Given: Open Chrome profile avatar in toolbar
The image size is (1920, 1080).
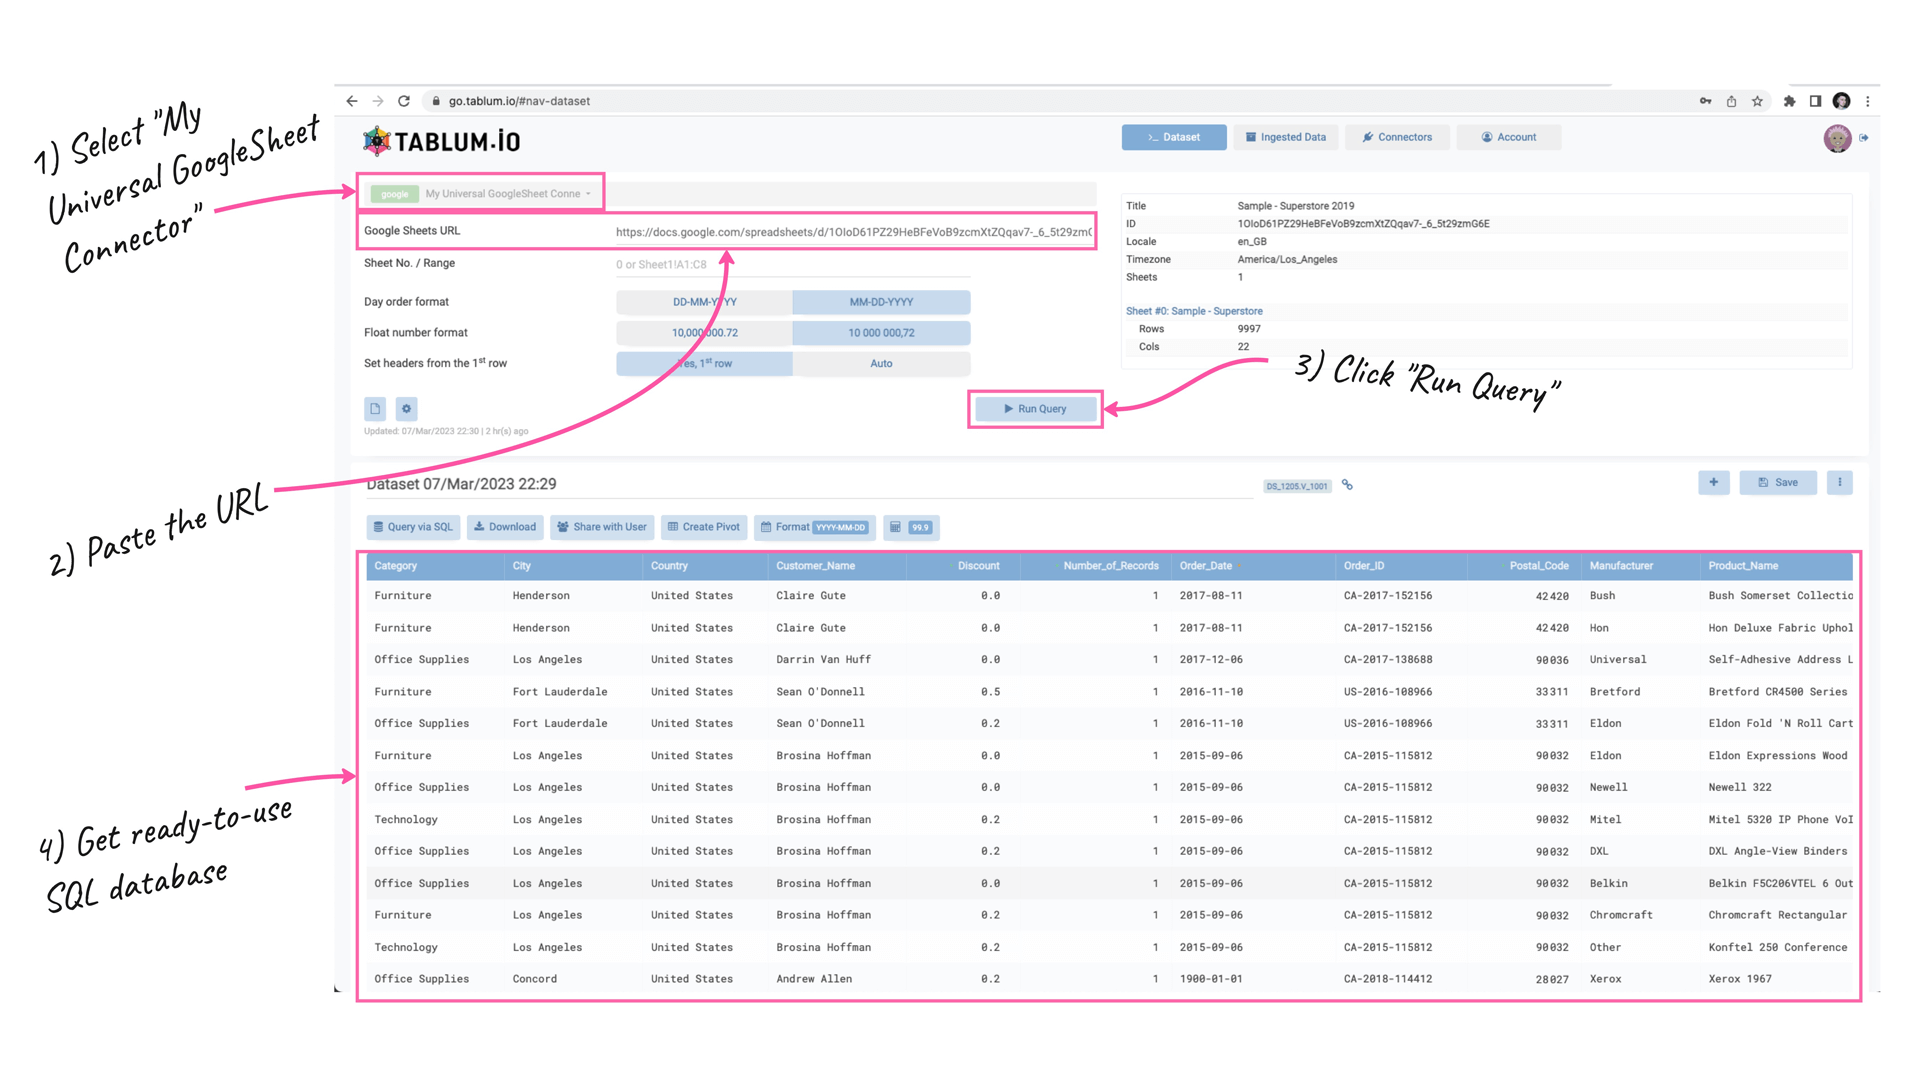Looking at the screenshot, I should (x=1841, y=101).
